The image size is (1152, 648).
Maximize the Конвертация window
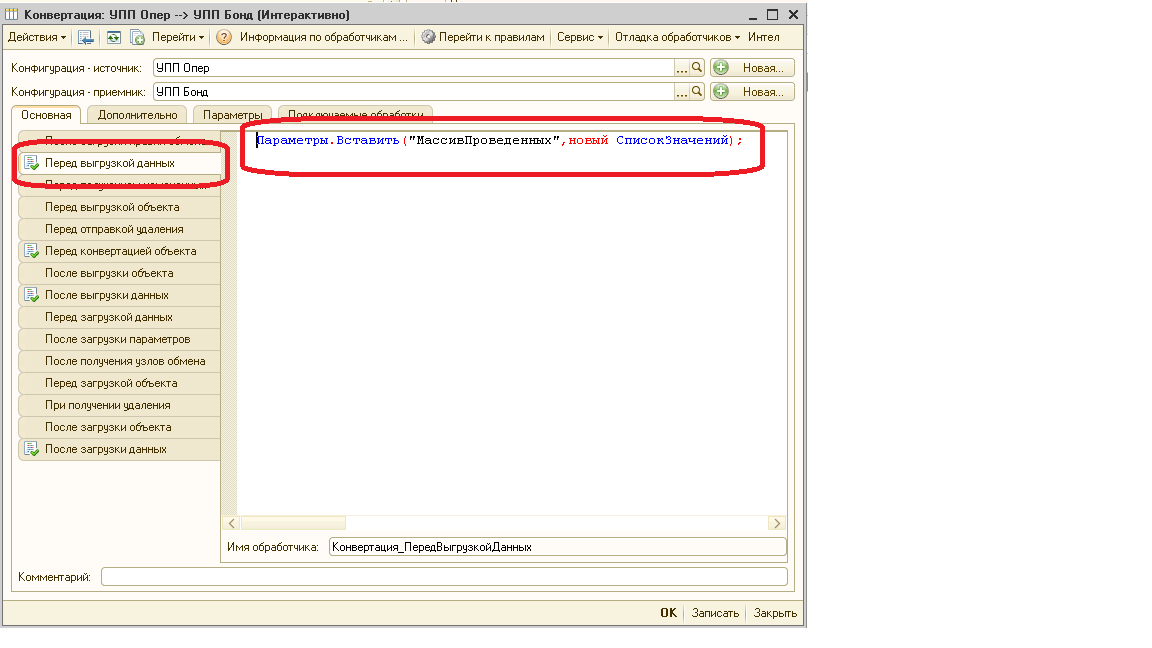coord(773,15)
